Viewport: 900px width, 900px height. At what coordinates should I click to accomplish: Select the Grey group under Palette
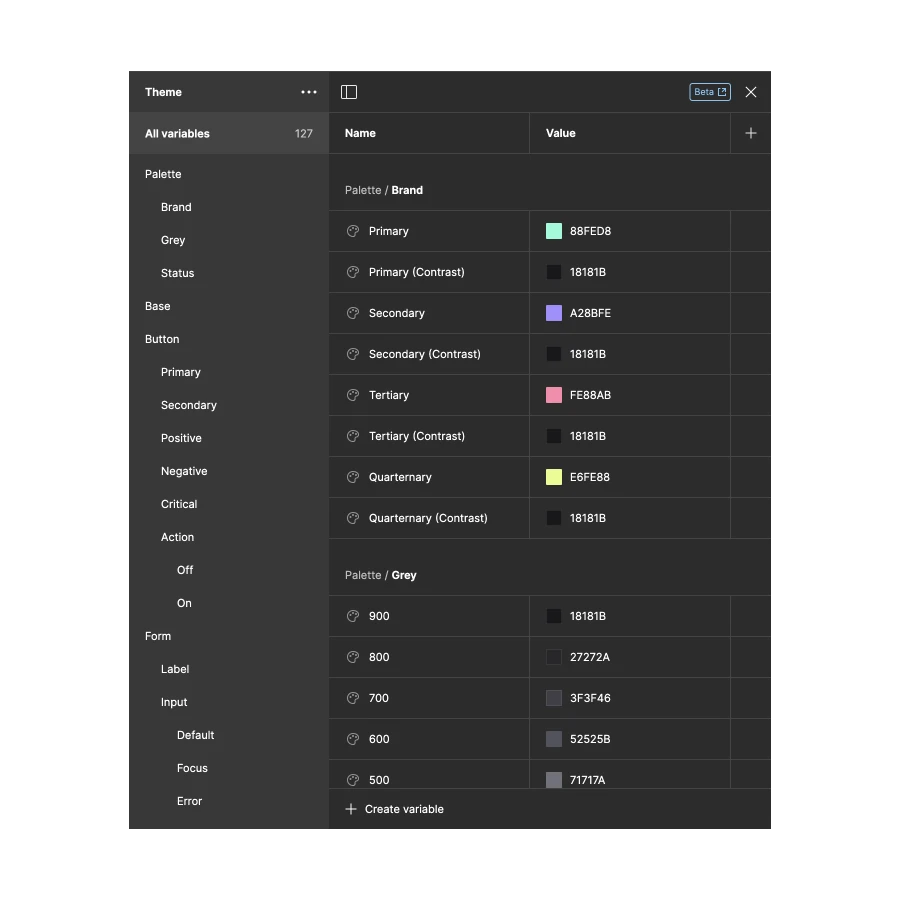point(173,240)
